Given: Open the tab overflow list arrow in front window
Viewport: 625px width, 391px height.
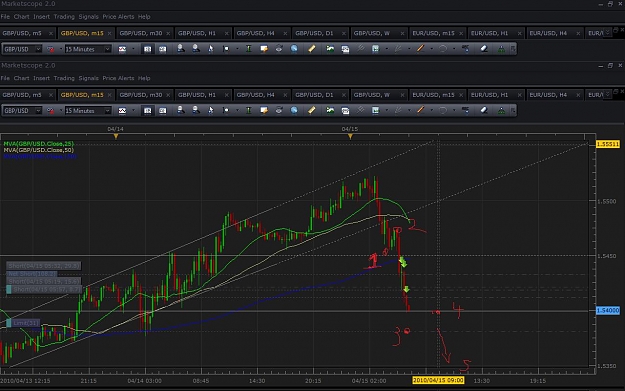Looking at the screenshot, I should [607, 94].
